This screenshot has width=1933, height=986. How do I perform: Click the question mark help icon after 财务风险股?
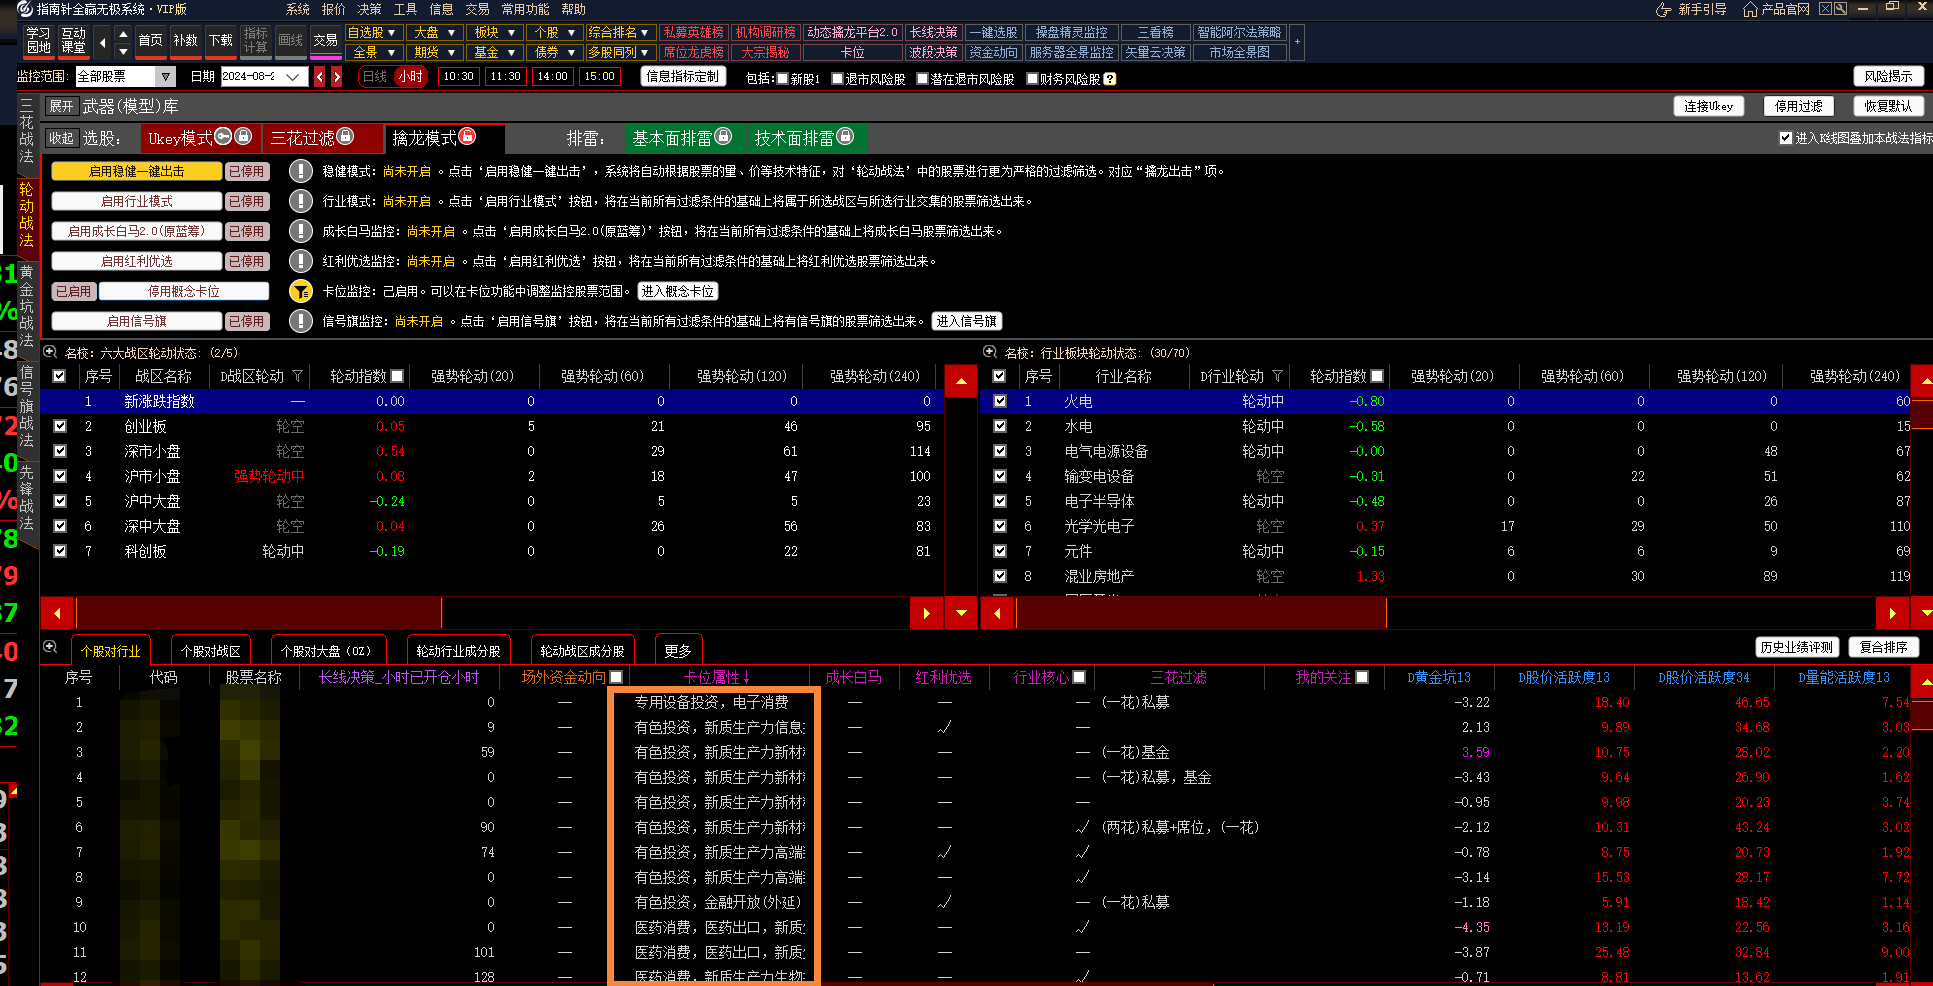click(1109, 79)
